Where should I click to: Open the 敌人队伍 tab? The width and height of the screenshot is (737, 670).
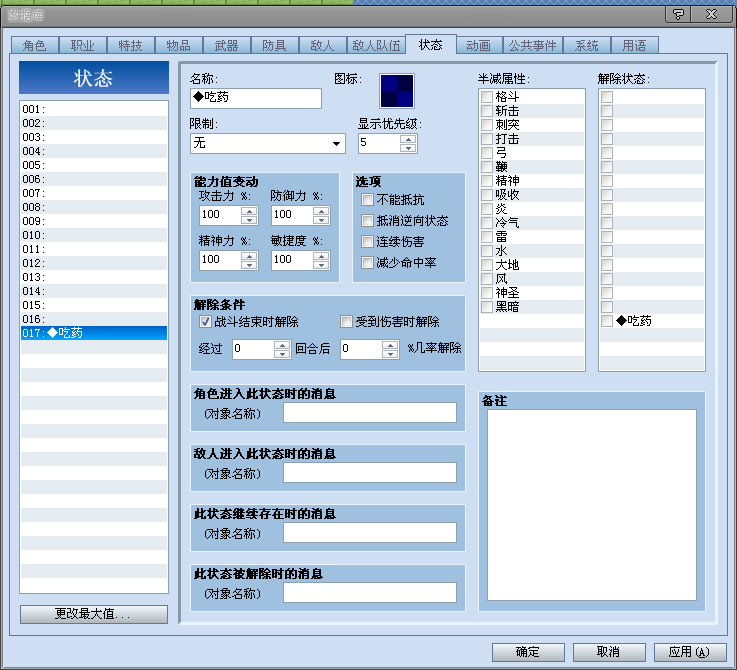point(376,45)
